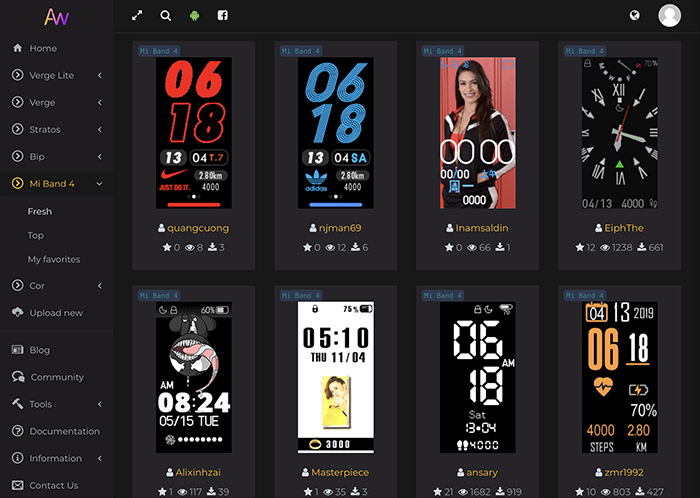This screenshot has height=498, width=700.
Task: Open author EiphThe's profile link
Action: tap(623, 228)
